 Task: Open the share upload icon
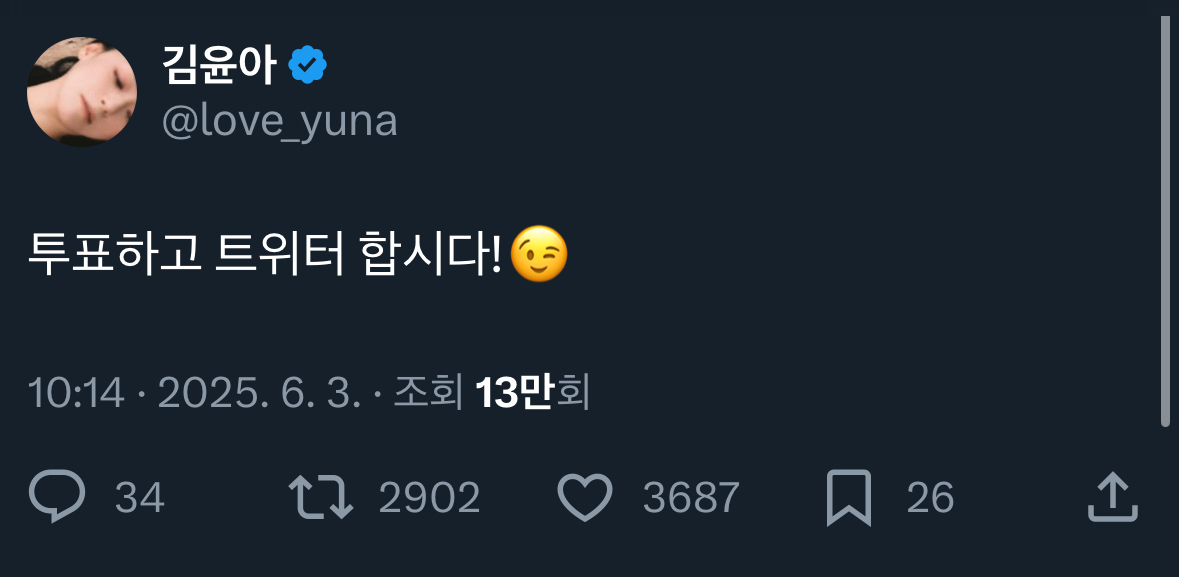tap(1112, 497)
